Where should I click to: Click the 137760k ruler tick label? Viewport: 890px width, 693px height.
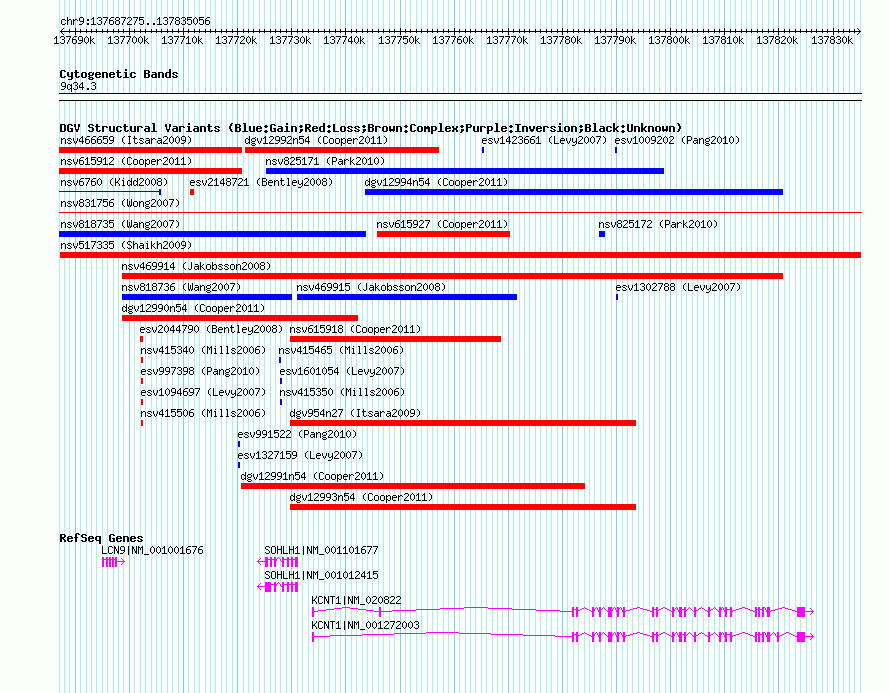453,40
